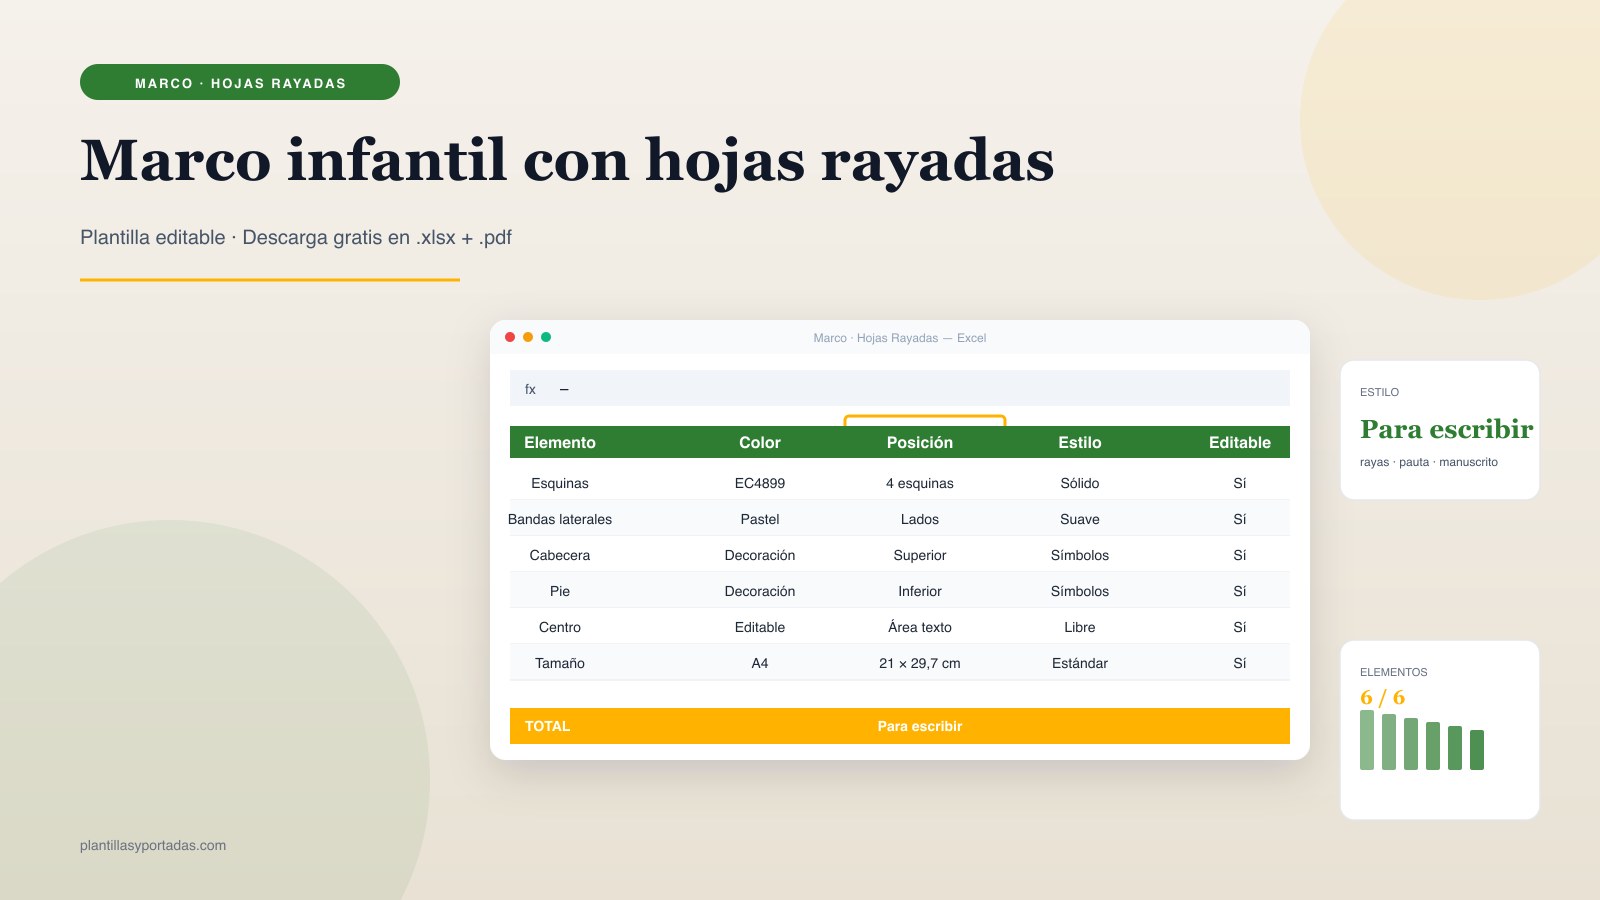Click the 'Bandas laterales' cell
This screenshot has width=1600, height=900.
click(x=560, y=519)
